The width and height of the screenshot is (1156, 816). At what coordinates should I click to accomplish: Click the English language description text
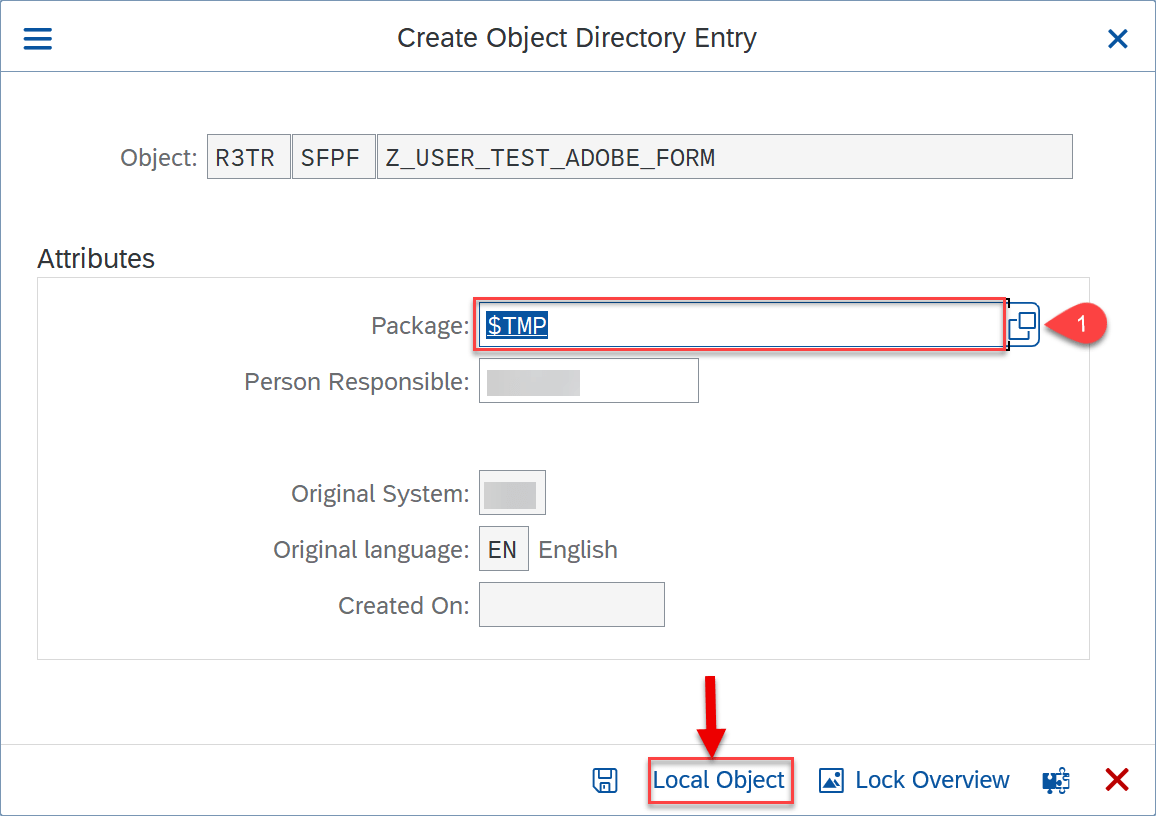[x=578, y=550]
